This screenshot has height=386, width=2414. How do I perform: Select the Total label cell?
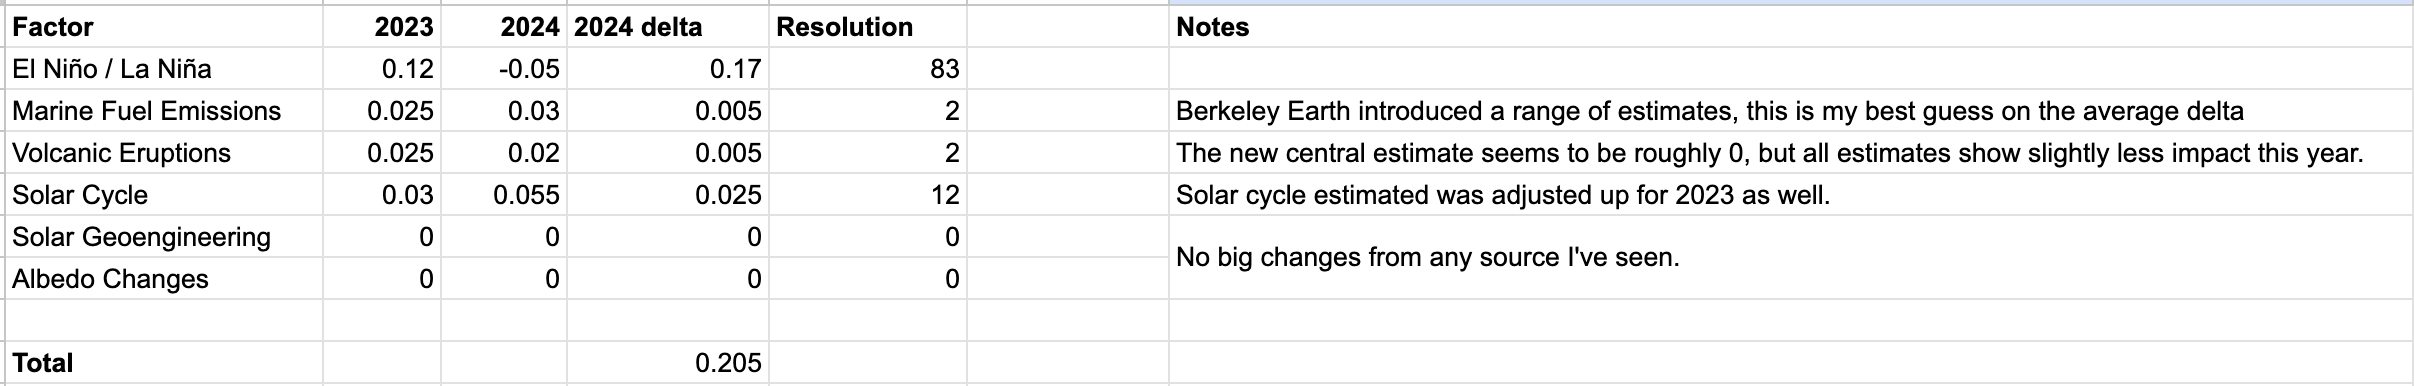[165, 363]
